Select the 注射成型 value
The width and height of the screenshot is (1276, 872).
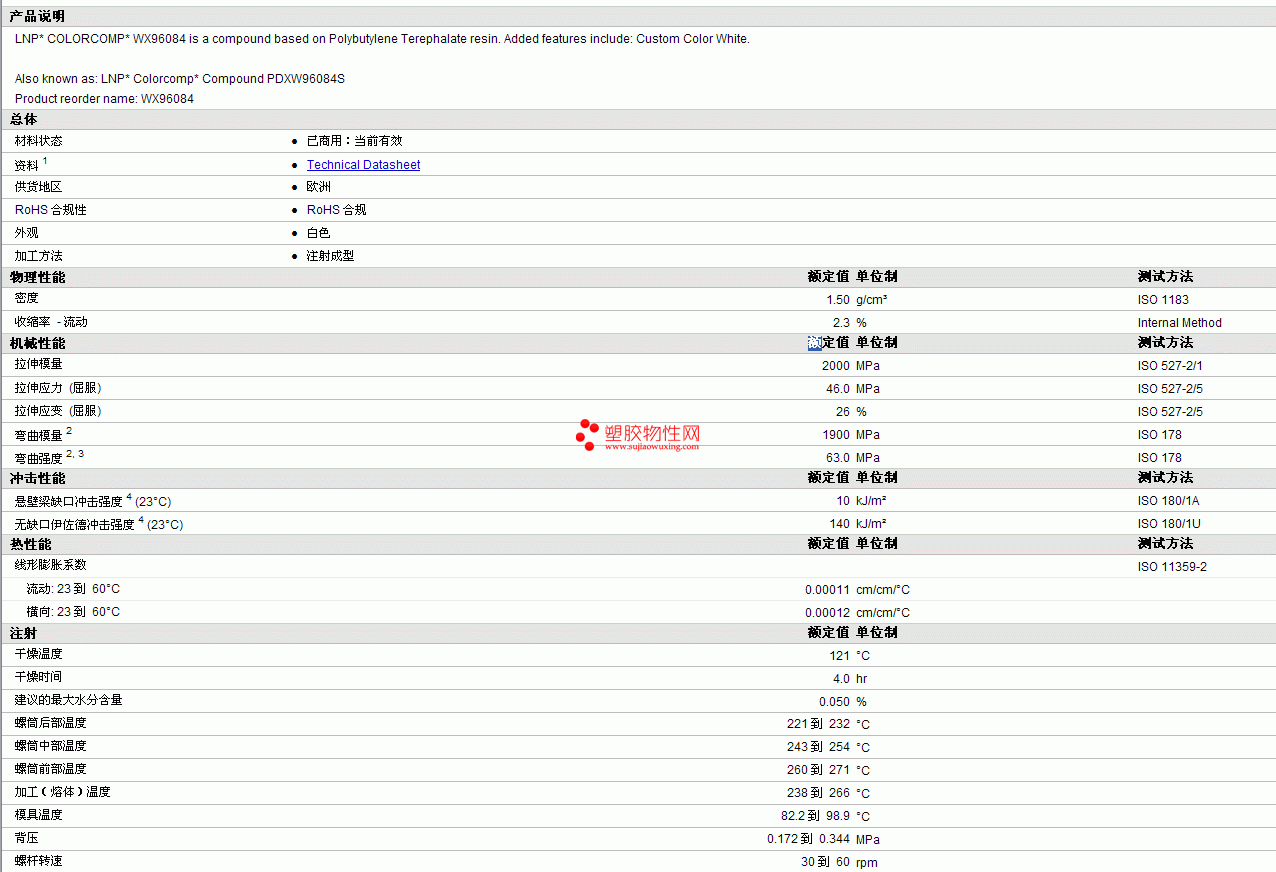331,256
